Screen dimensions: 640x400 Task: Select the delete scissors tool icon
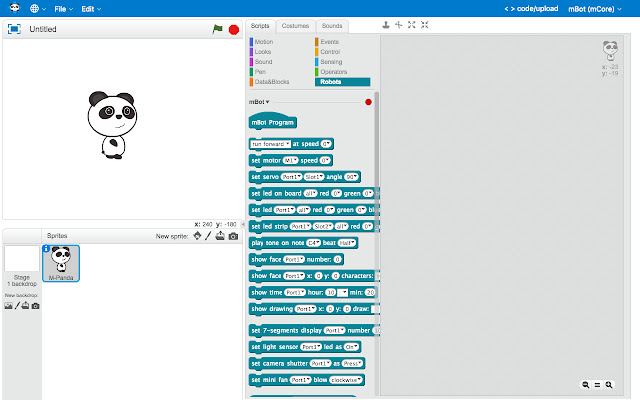coord(399,25)
